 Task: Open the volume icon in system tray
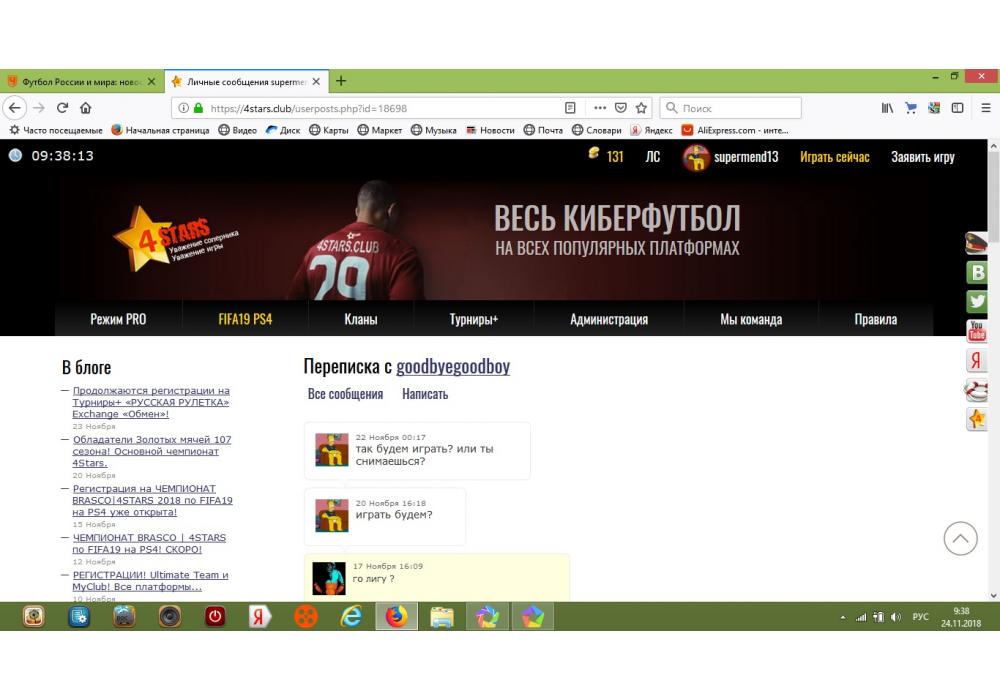coord(895,617)
